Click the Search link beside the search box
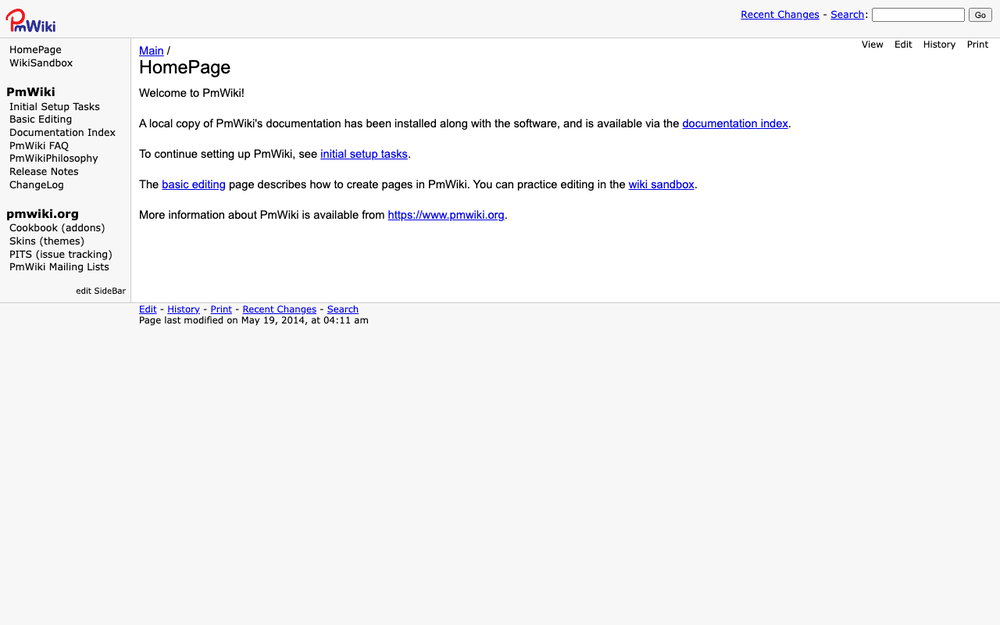Image resolution: width=1000 pixels, height=625 pixels. (847, 15)
